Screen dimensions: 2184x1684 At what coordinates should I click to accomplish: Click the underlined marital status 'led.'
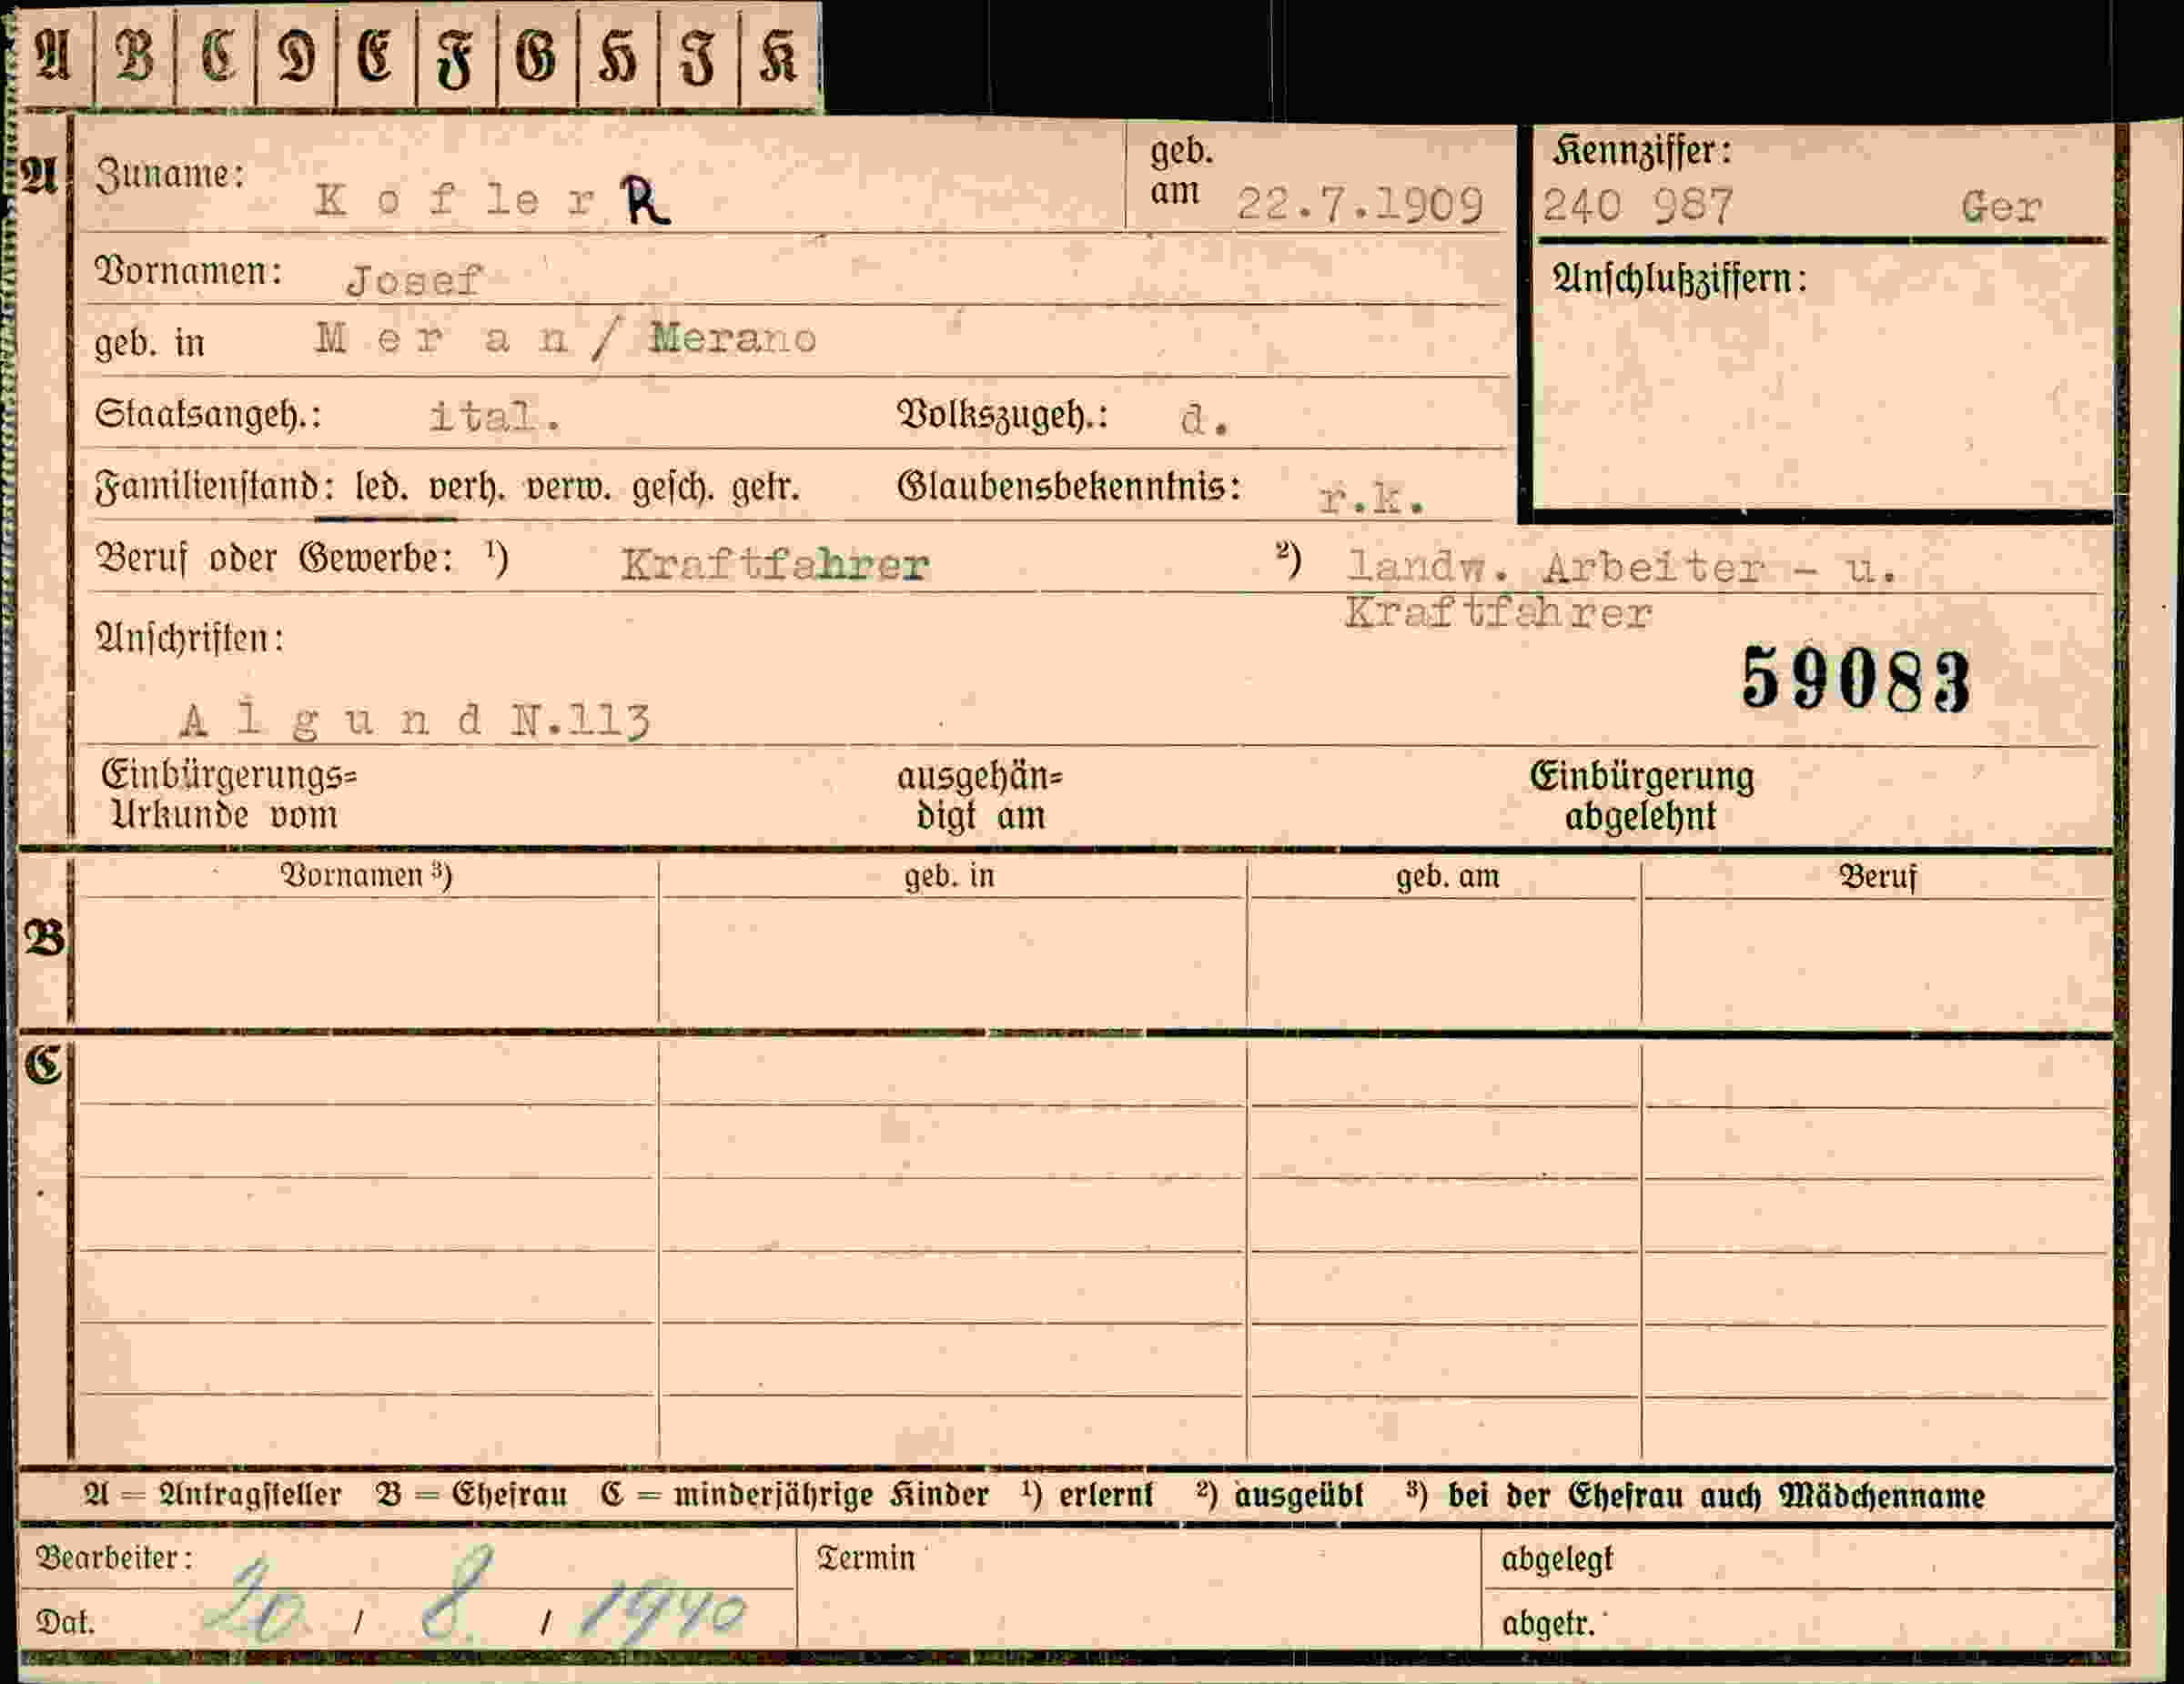[x=381, y=487]
